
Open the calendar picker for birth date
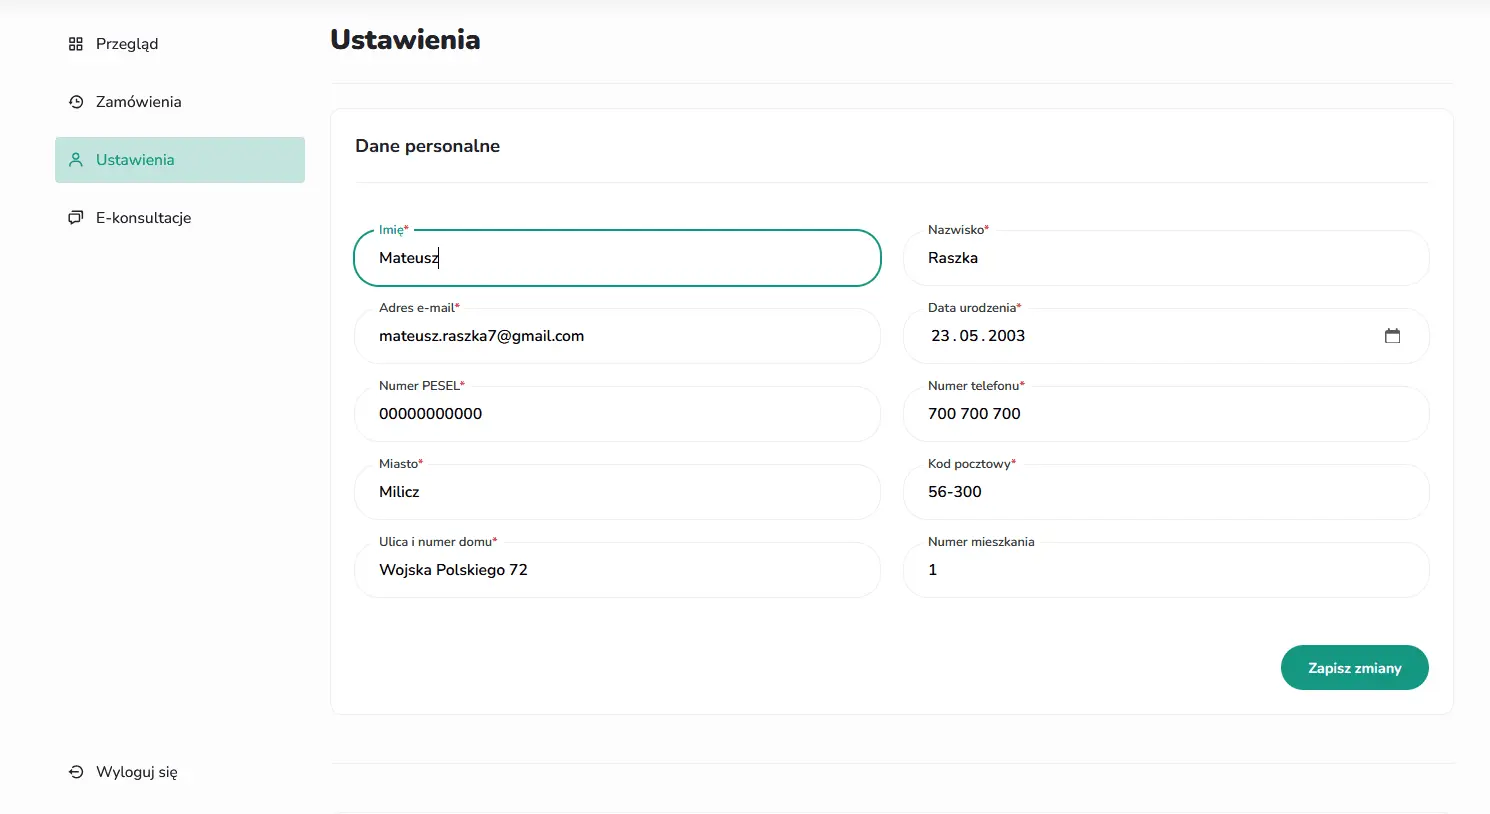1392,336
